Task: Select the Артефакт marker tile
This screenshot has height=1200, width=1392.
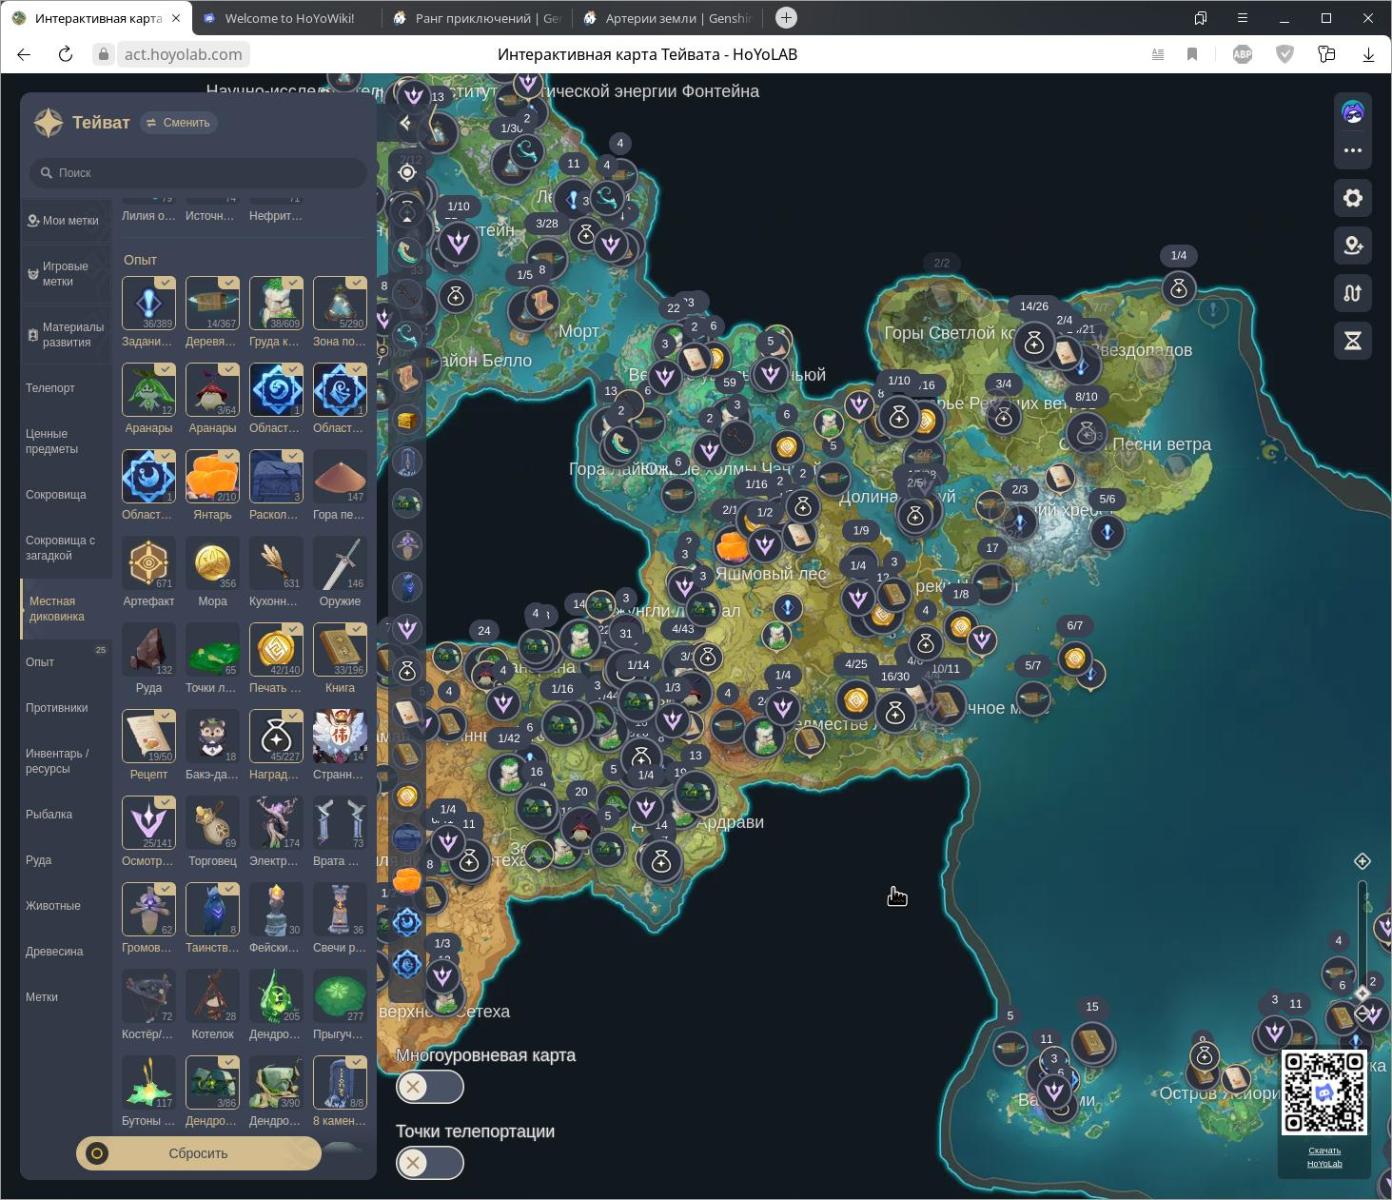Action: tap(148, 563)
